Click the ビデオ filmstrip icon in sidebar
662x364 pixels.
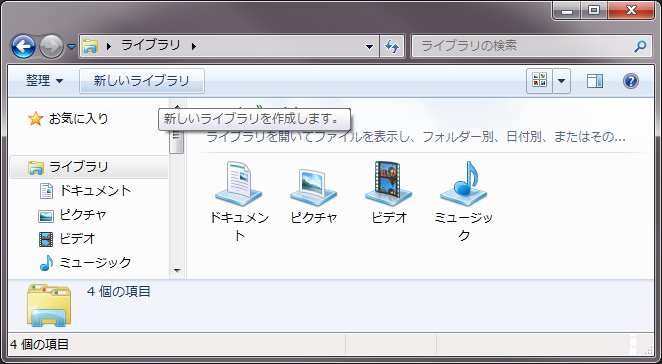[x=46, y=239]
